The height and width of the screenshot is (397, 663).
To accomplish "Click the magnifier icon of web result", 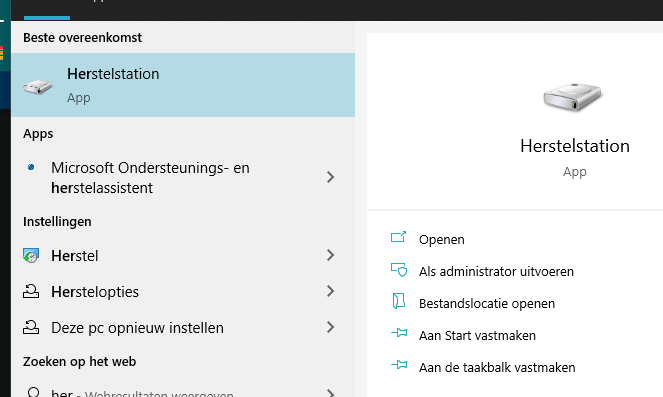I will (x=33, y=392).
